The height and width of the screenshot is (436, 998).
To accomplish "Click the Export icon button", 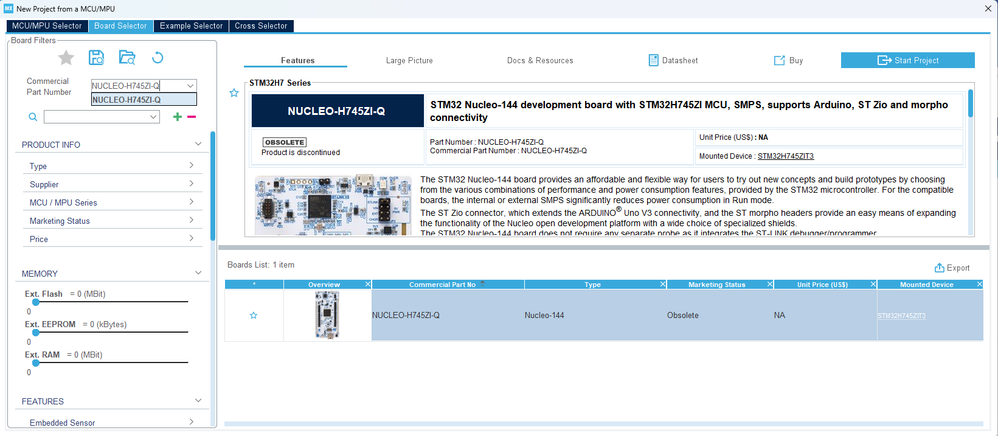I will click(952, 268).
